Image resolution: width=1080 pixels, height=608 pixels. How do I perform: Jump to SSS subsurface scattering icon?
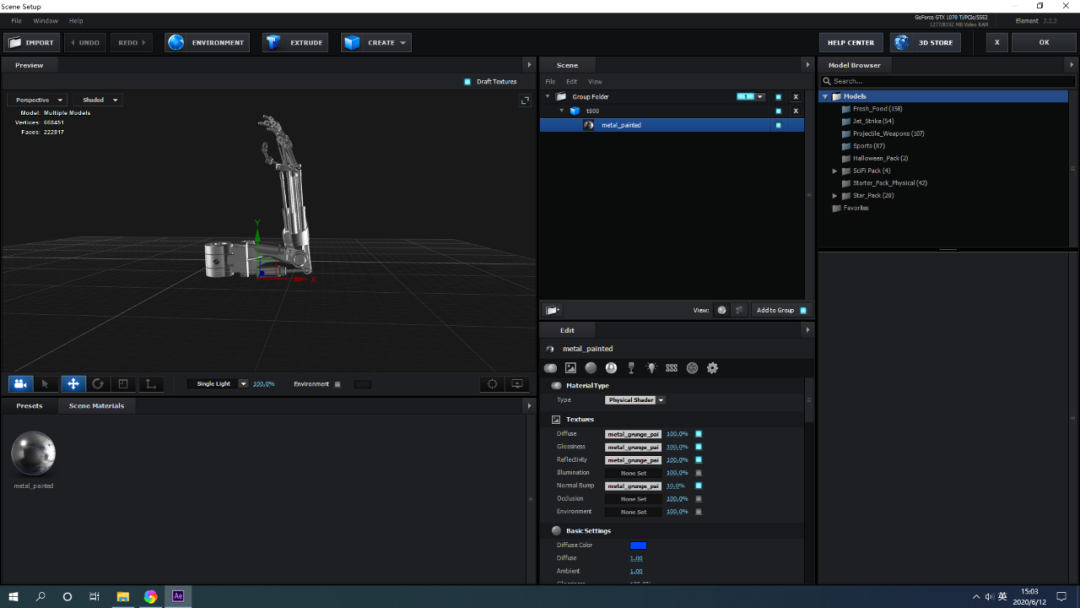pos(672,368)
